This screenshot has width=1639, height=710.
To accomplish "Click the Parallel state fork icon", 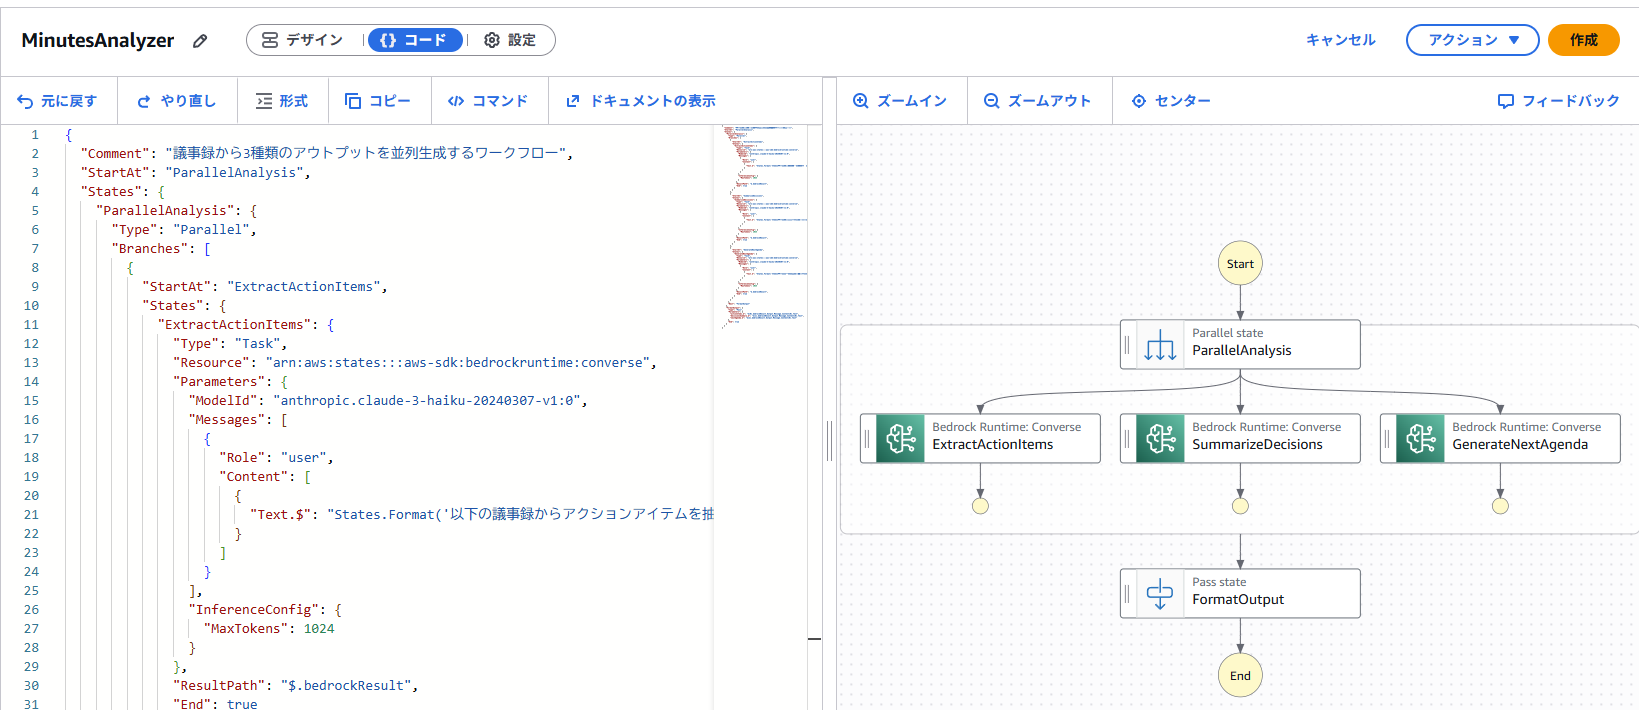I will 1160,344.
